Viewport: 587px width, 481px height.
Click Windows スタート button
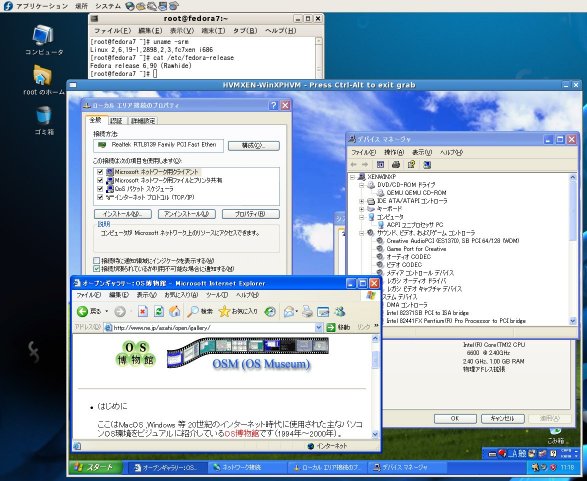tap(96, 467)
